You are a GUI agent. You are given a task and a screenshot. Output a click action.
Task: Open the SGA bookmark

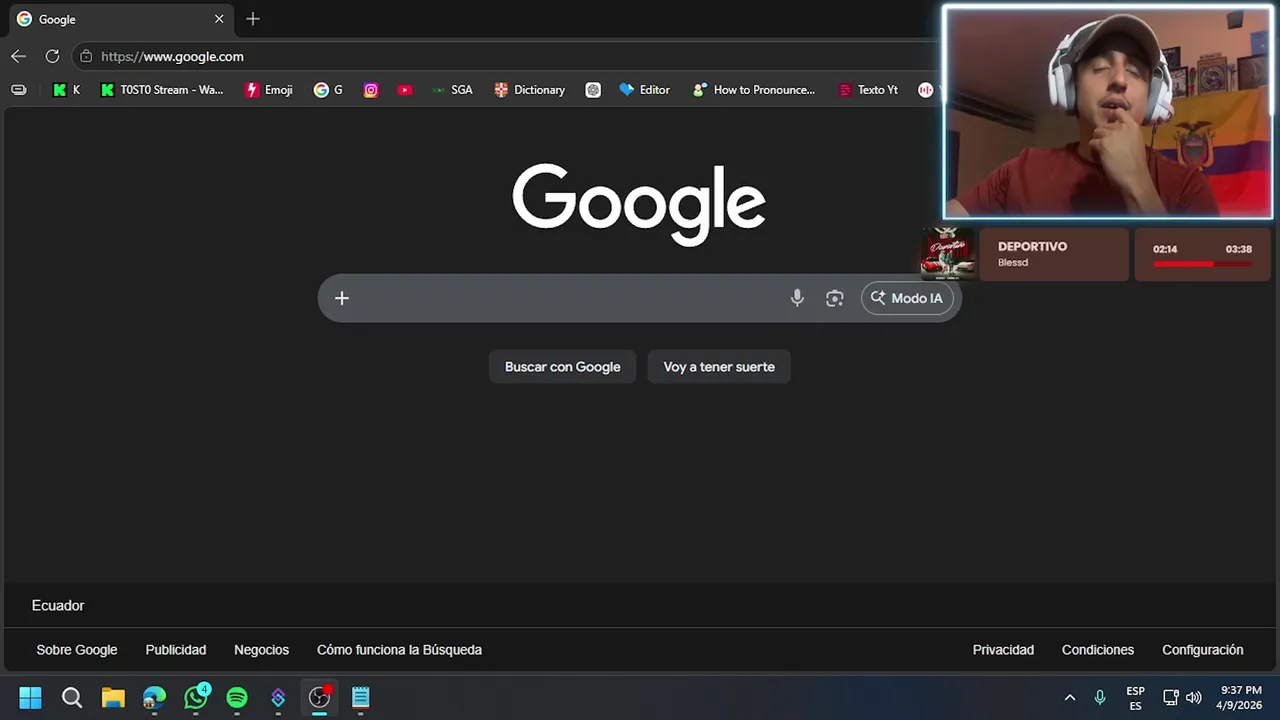coord(452,90)
